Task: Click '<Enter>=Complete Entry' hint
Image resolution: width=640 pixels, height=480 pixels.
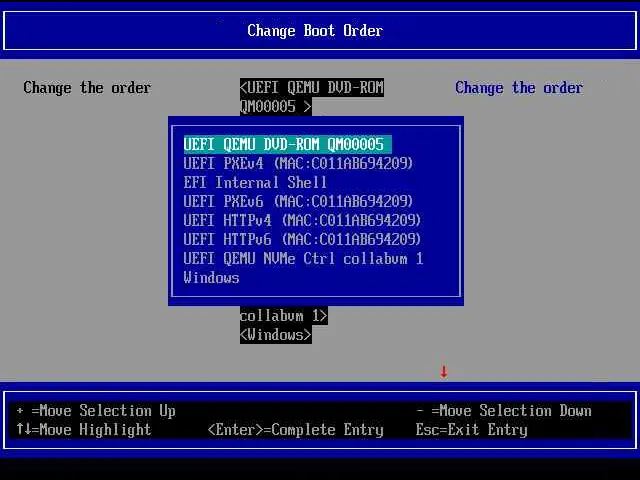Action: click(296, 429)
